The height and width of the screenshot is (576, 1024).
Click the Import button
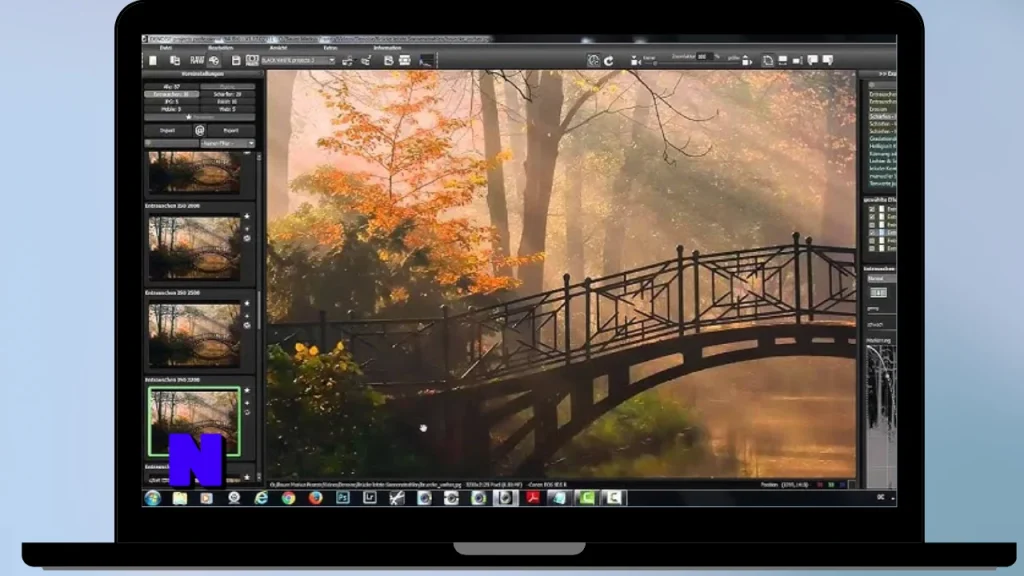168,131
